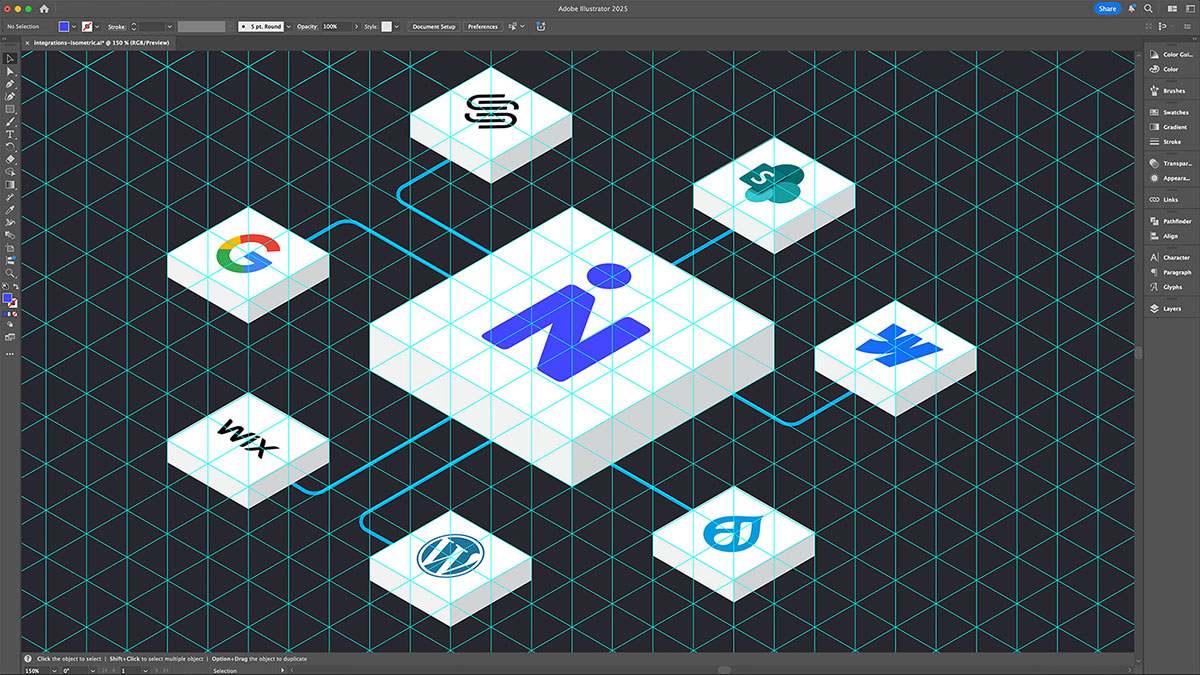This screenshot has width=1200, height=675.
Task: Expand the Opacity slider arrow
Action: coord(359,26)
